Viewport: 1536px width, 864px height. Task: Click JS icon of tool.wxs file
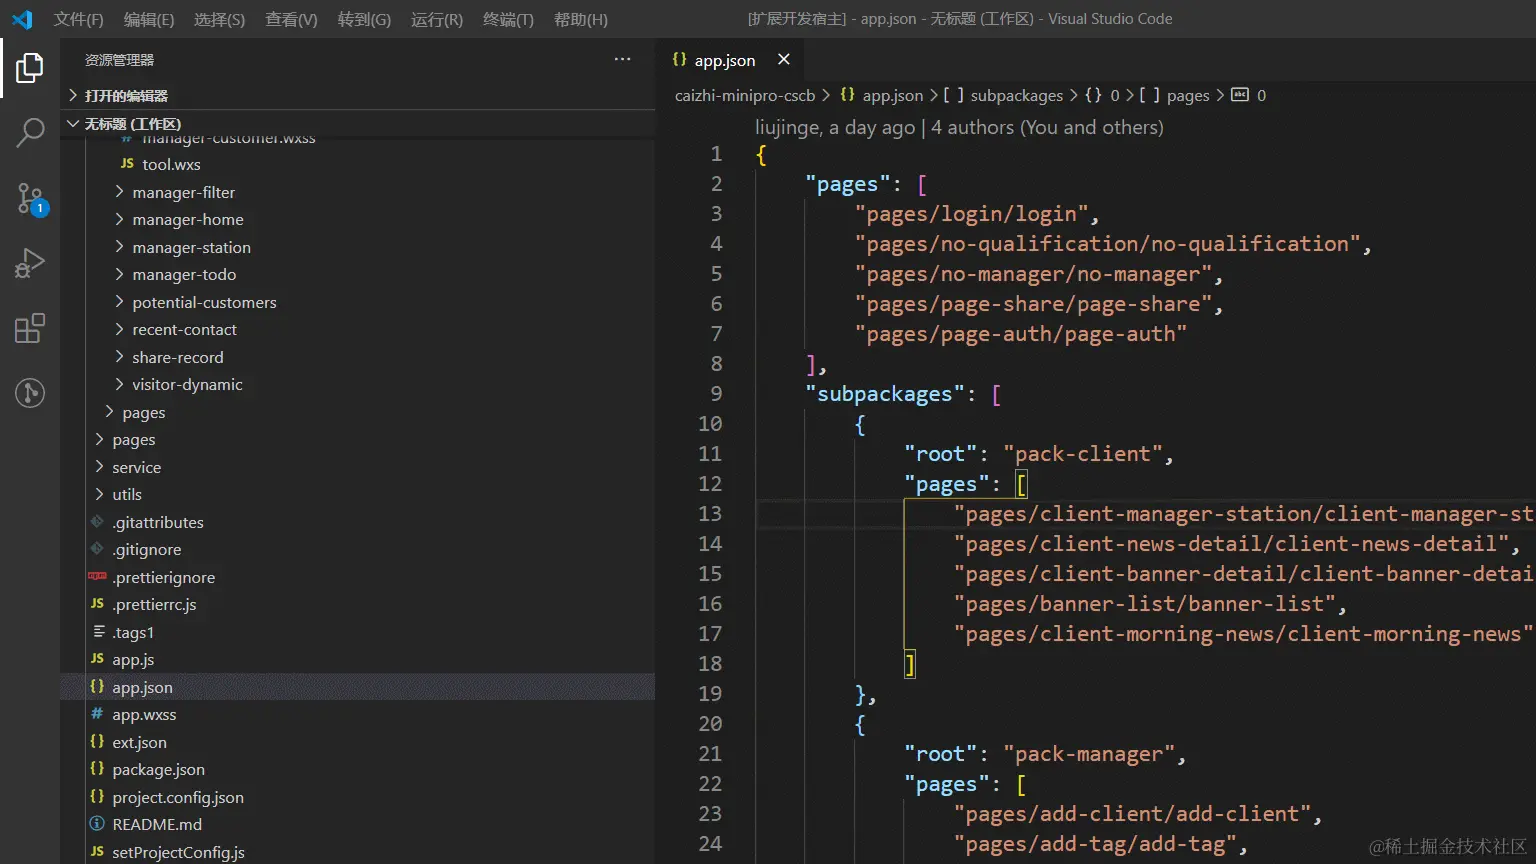tap(127, 164)
